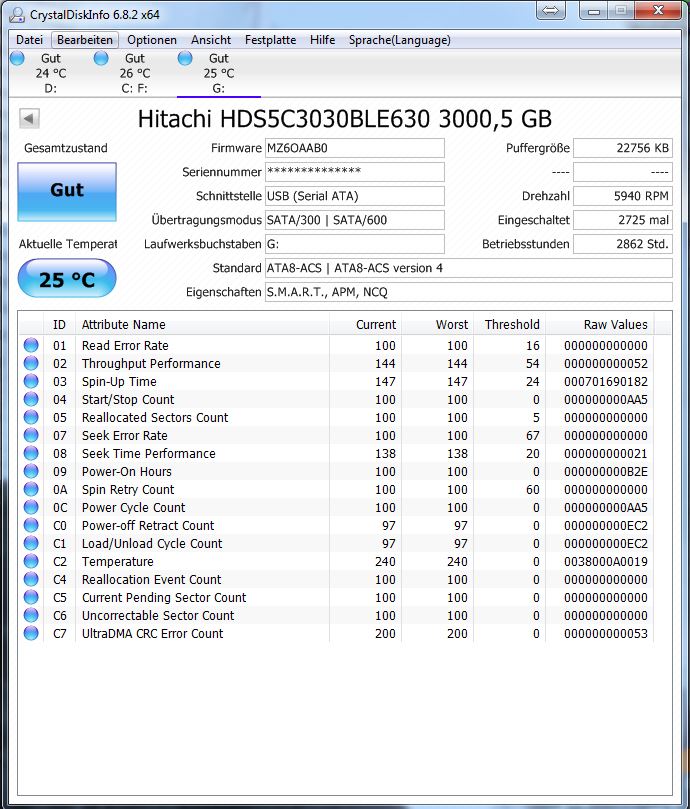The width and height of the screenshot is (690, 809).
Task: Click status orb of Start/Stop Count row
Action: [x=31, y=399]
